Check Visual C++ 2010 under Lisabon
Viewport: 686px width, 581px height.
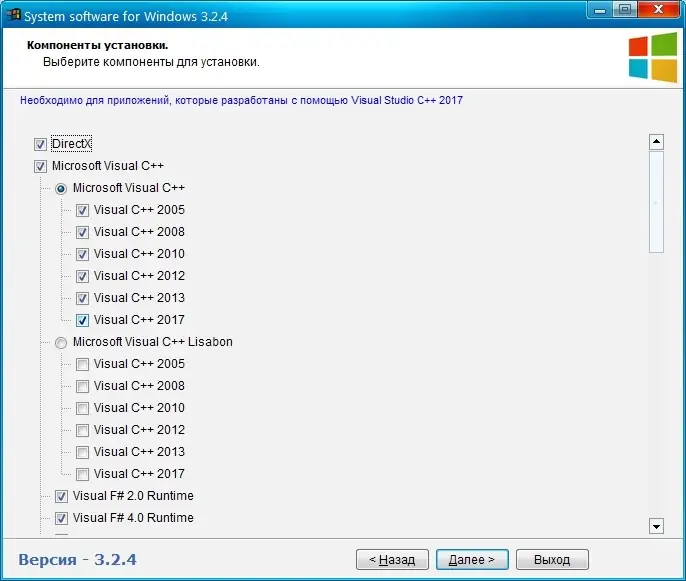[x=82, y=408]
